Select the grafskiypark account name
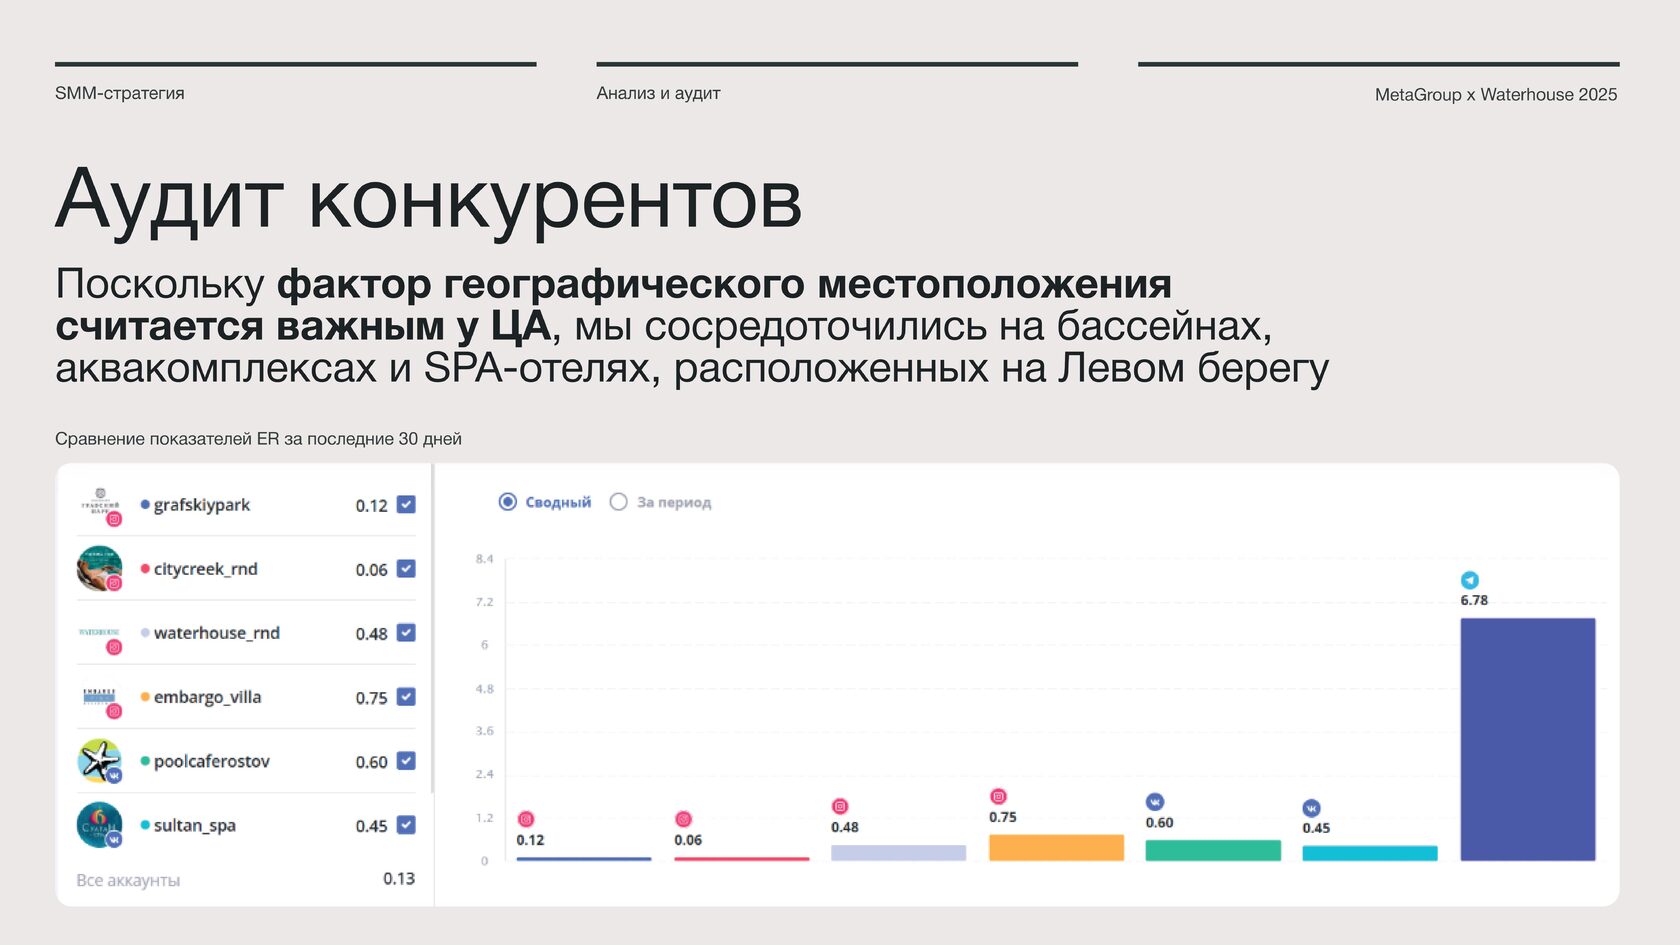 point(202,505)
